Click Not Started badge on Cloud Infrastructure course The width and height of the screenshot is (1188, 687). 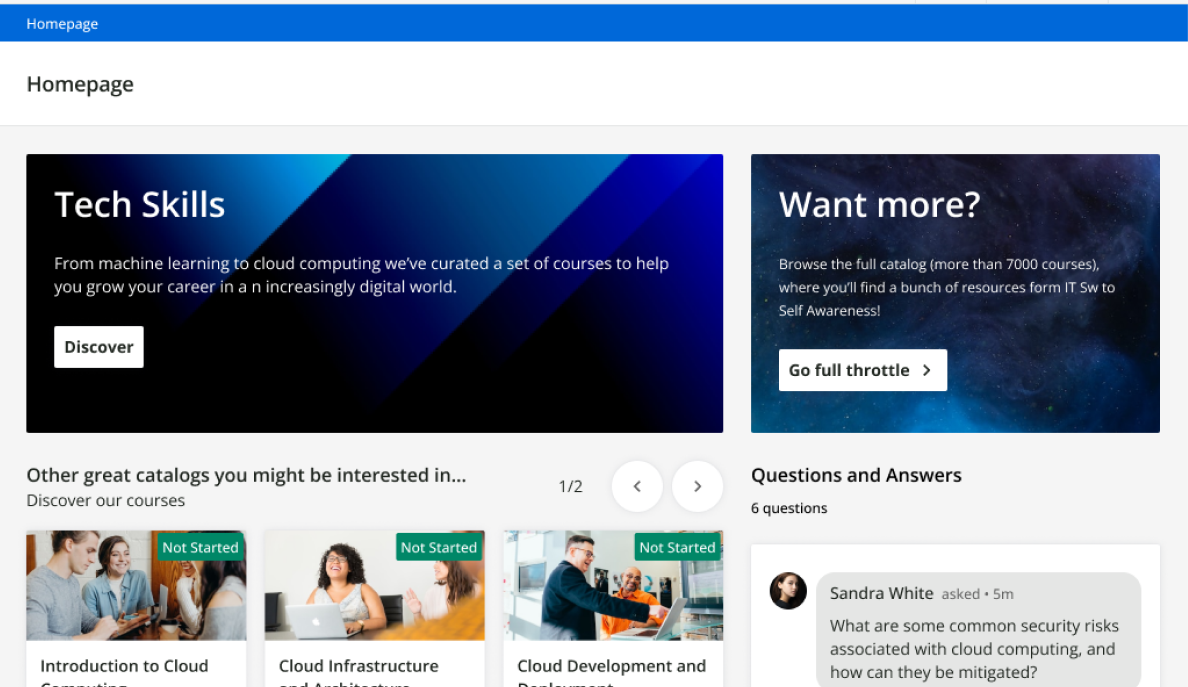click(x=439, y=547)
